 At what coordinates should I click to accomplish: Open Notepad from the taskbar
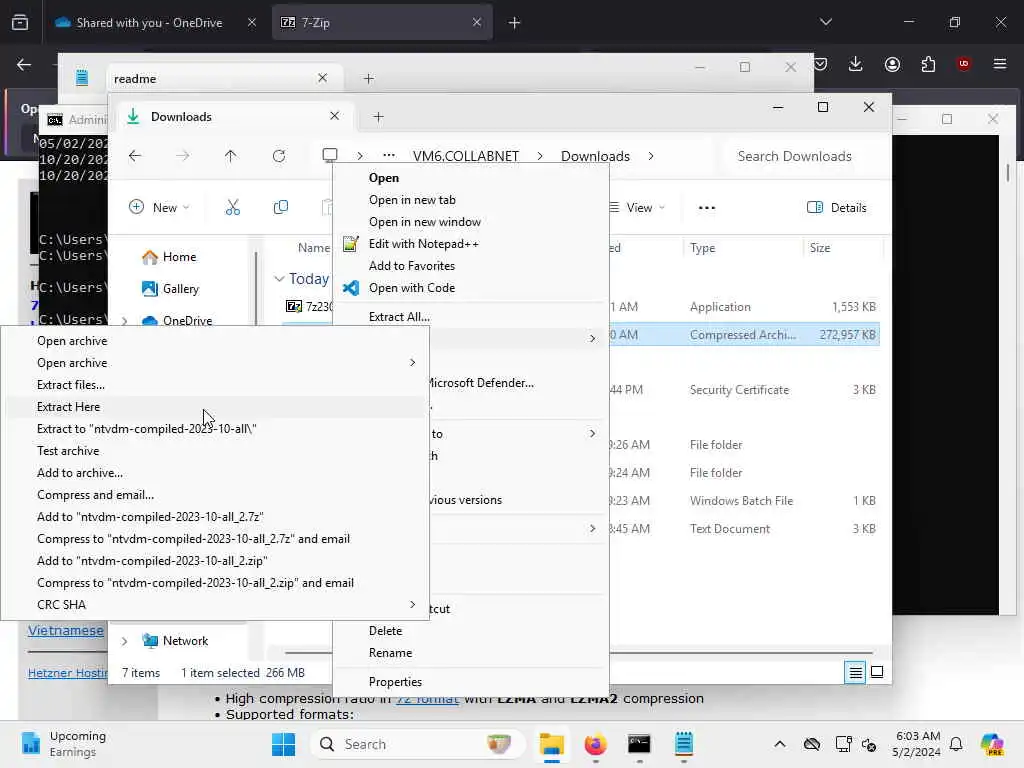683,744
